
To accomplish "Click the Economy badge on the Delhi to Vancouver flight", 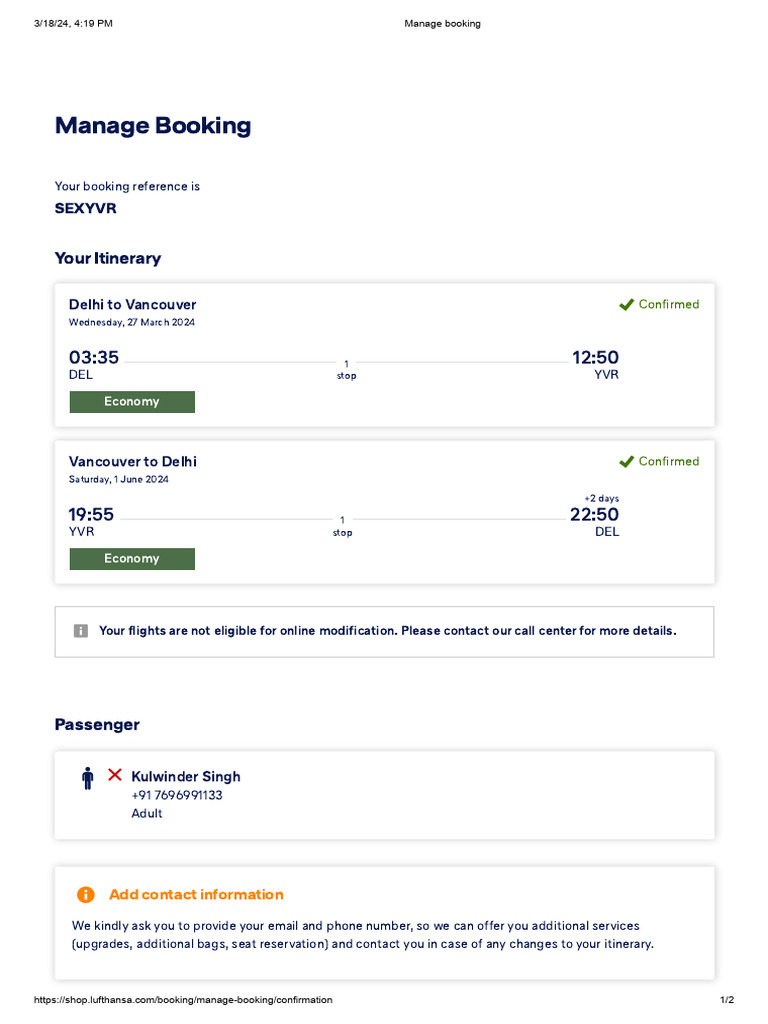I will pos(132,402).
